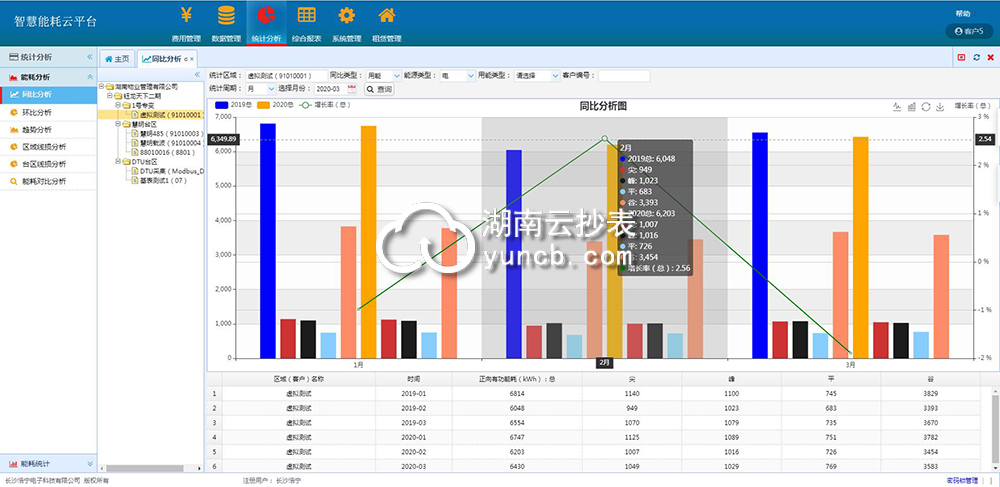The image size is (1000, 487).
Task: Download chart as image icon
Action: tap(940, 106)
